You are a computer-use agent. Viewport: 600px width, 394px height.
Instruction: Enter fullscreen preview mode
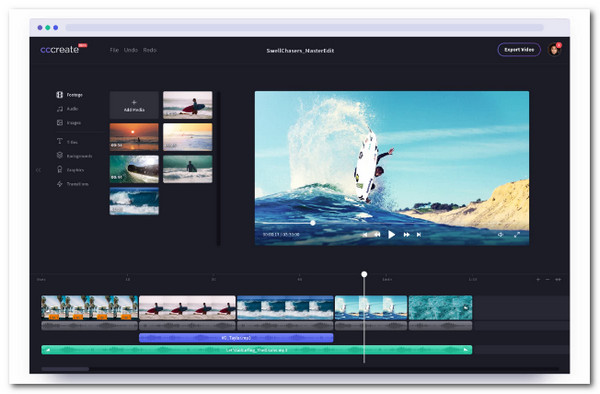pos(517,234)
